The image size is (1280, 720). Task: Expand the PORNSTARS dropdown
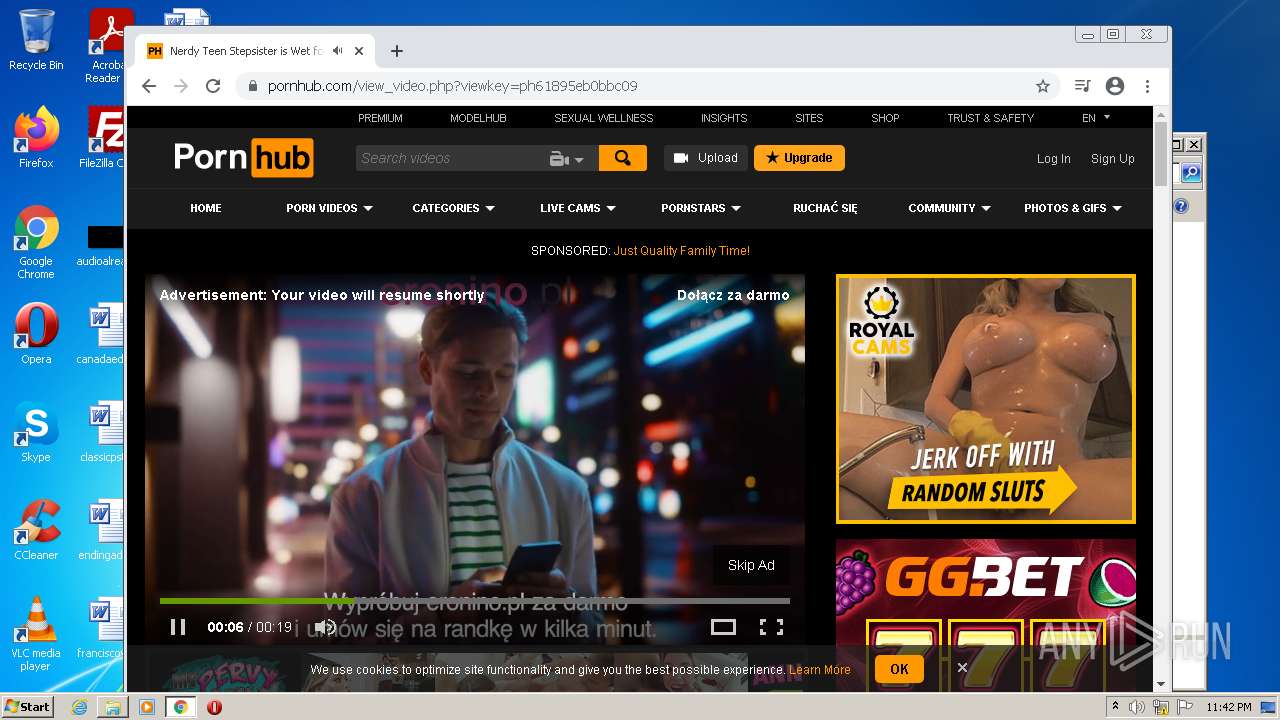[700, 208]
